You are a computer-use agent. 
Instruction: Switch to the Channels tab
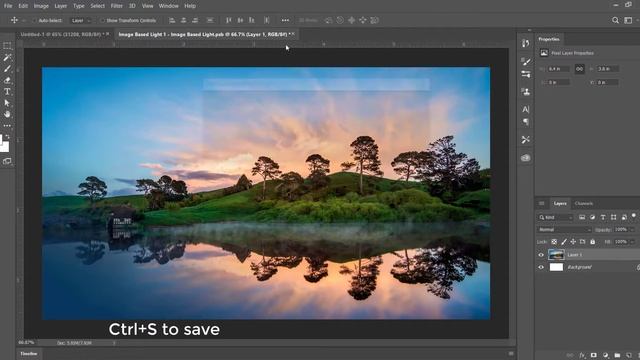tap(584, 203)
